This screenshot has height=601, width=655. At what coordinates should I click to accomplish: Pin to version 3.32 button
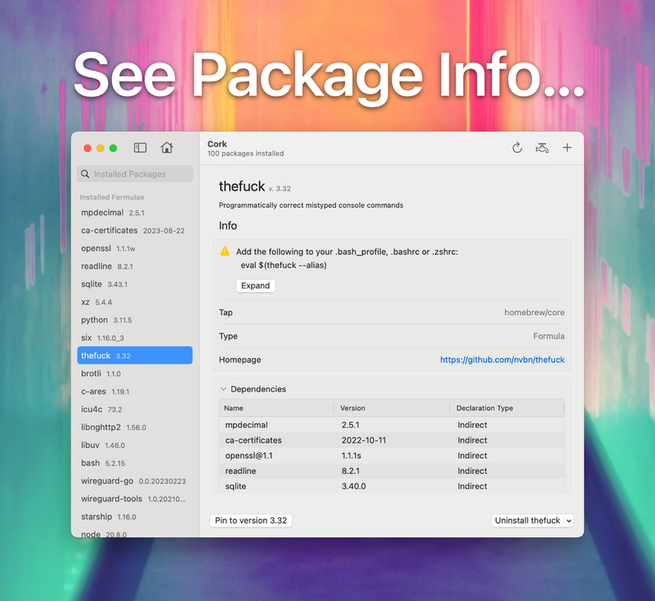(251, 520)
